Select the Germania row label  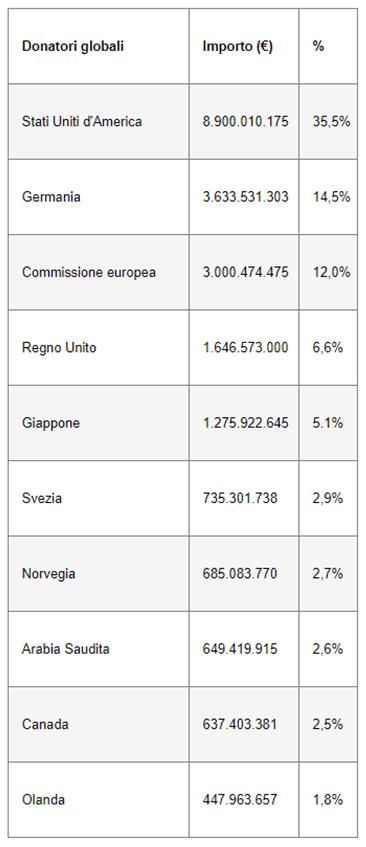[51, 197]
